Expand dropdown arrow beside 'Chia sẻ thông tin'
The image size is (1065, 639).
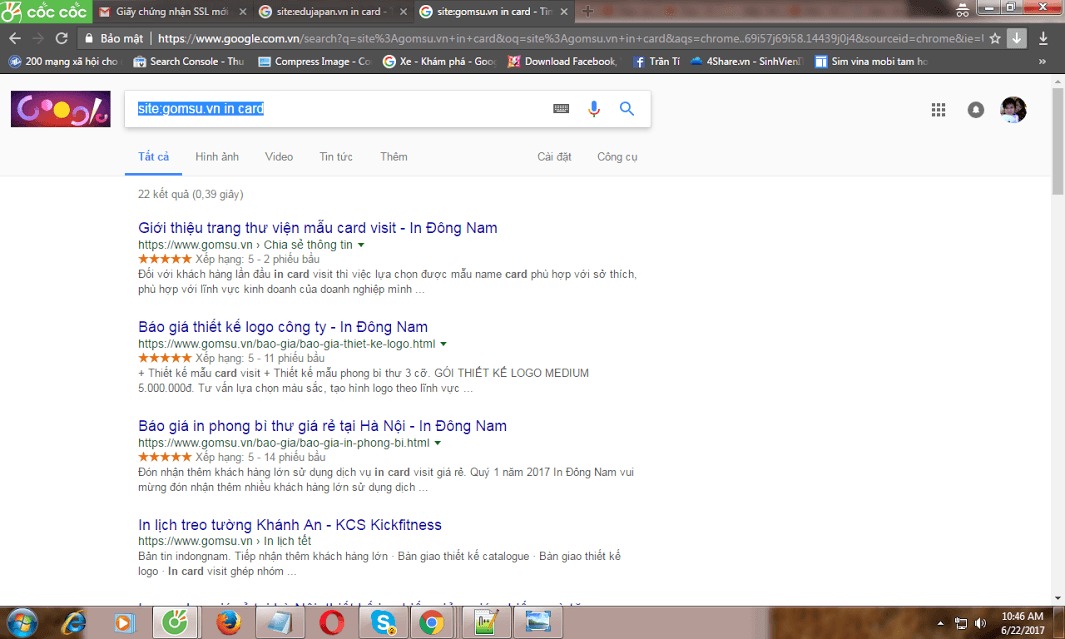[361, 245]
